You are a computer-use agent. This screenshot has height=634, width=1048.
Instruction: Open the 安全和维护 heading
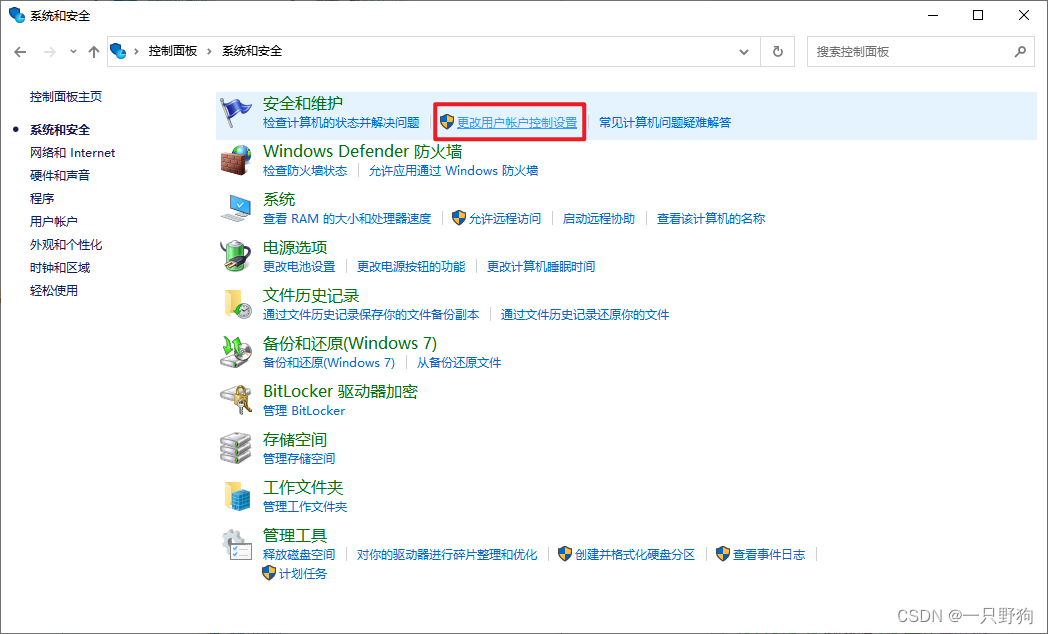point(303,104)
